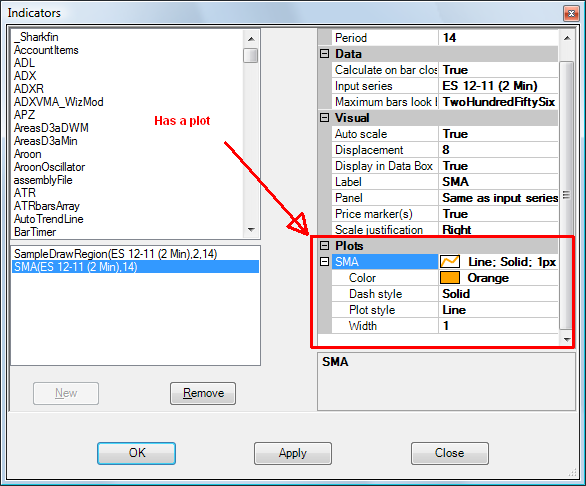Viewport: 586px width, 486px height.
Task: Open the Panel setting value
Action: tap(498, 198)
